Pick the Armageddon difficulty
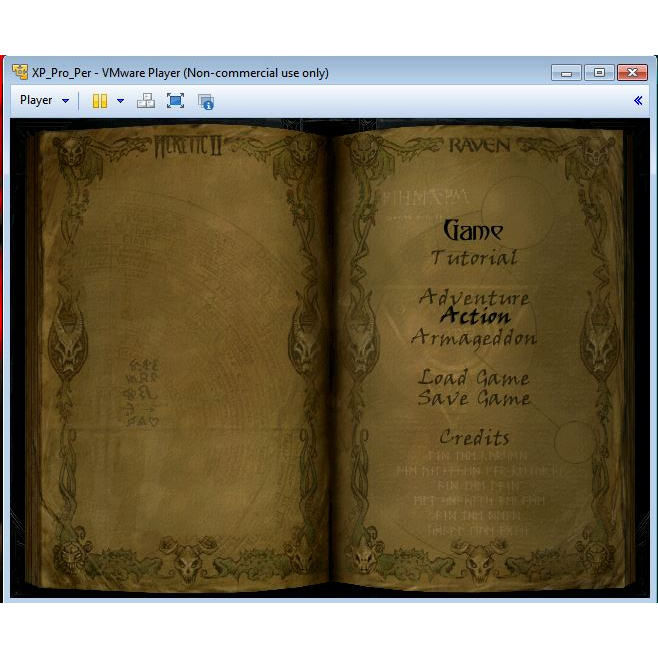The image size is (658, 658). coord(474,338)
